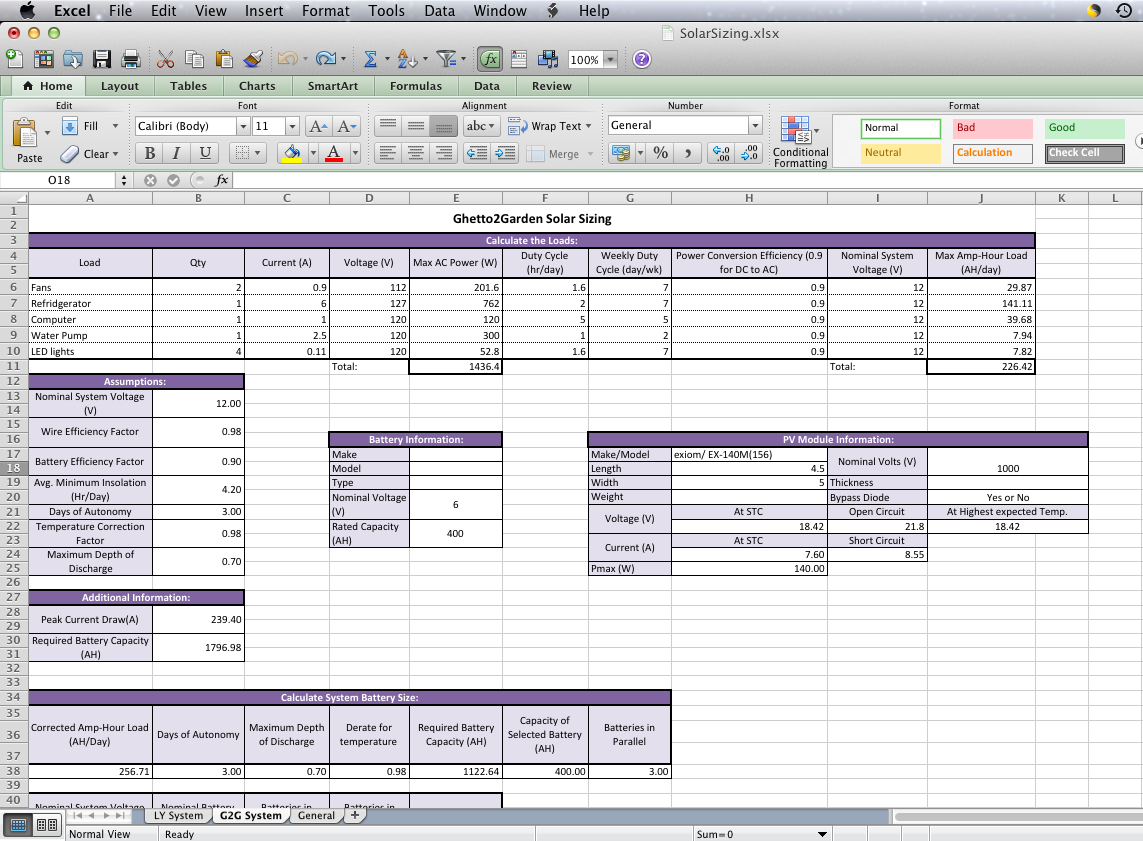The height and width of the screenshot is (841, 1143).
Task: Toggle the formula bar fx button
Action: click(x=490, y=59)
